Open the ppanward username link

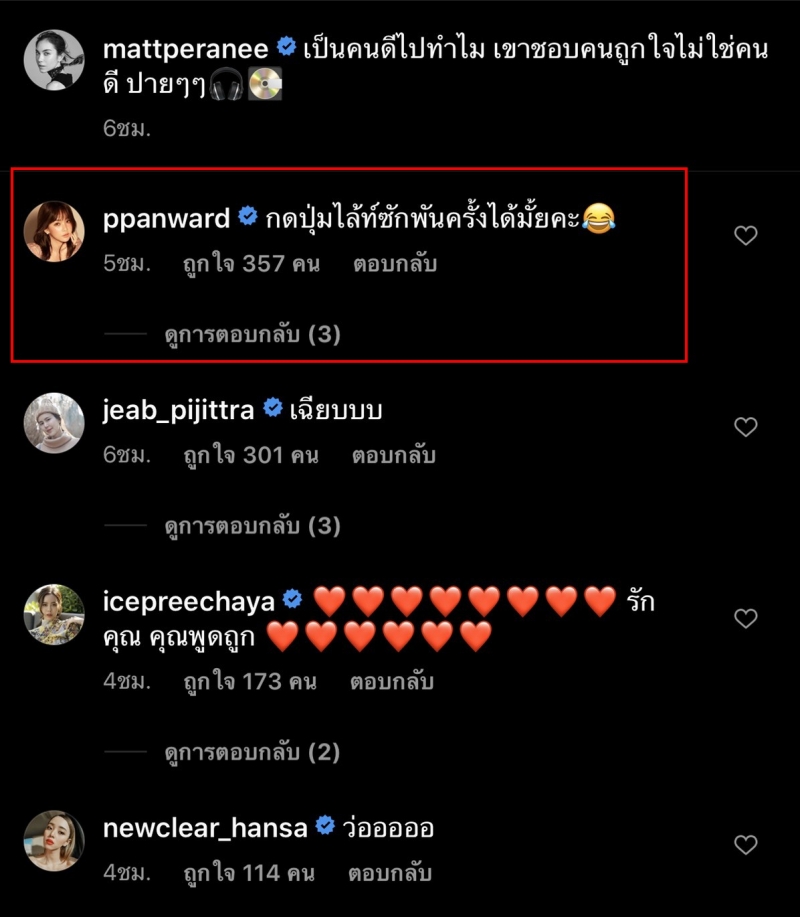click(166, 218)
